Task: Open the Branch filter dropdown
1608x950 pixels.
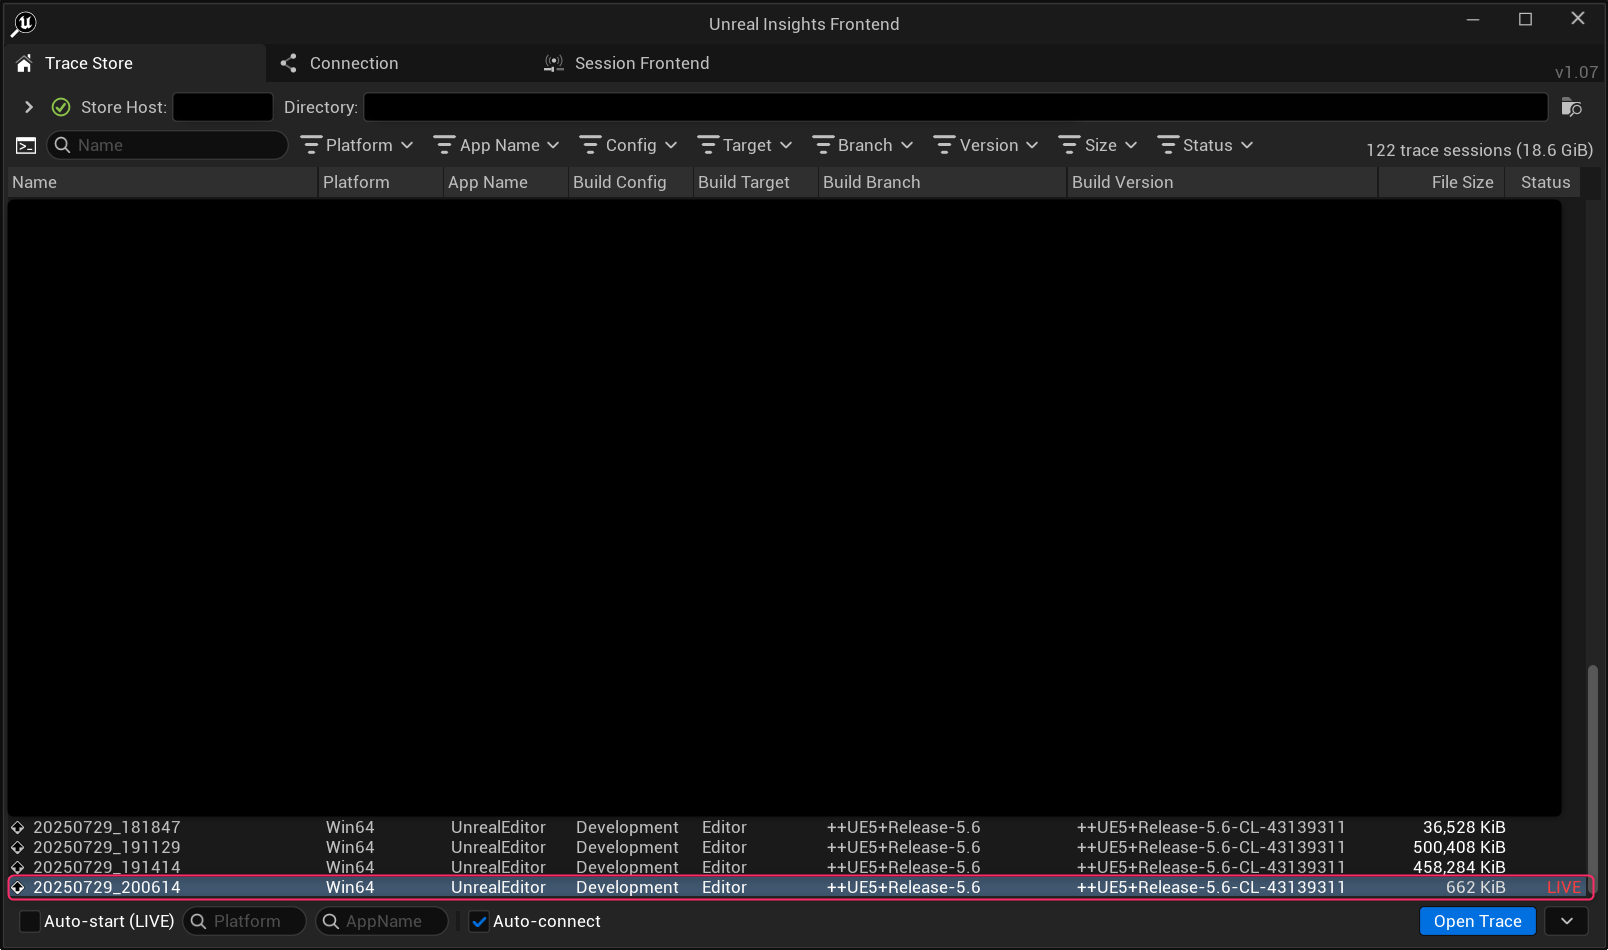Action: (863, 145)
